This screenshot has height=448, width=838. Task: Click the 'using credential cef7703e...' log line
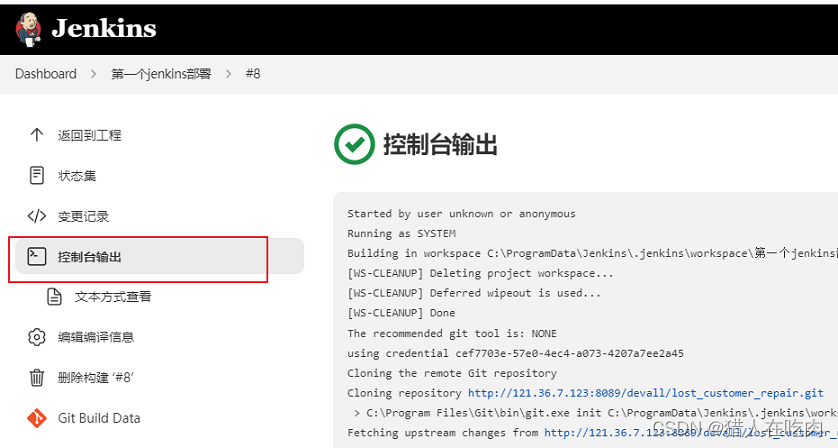[515, 353]
